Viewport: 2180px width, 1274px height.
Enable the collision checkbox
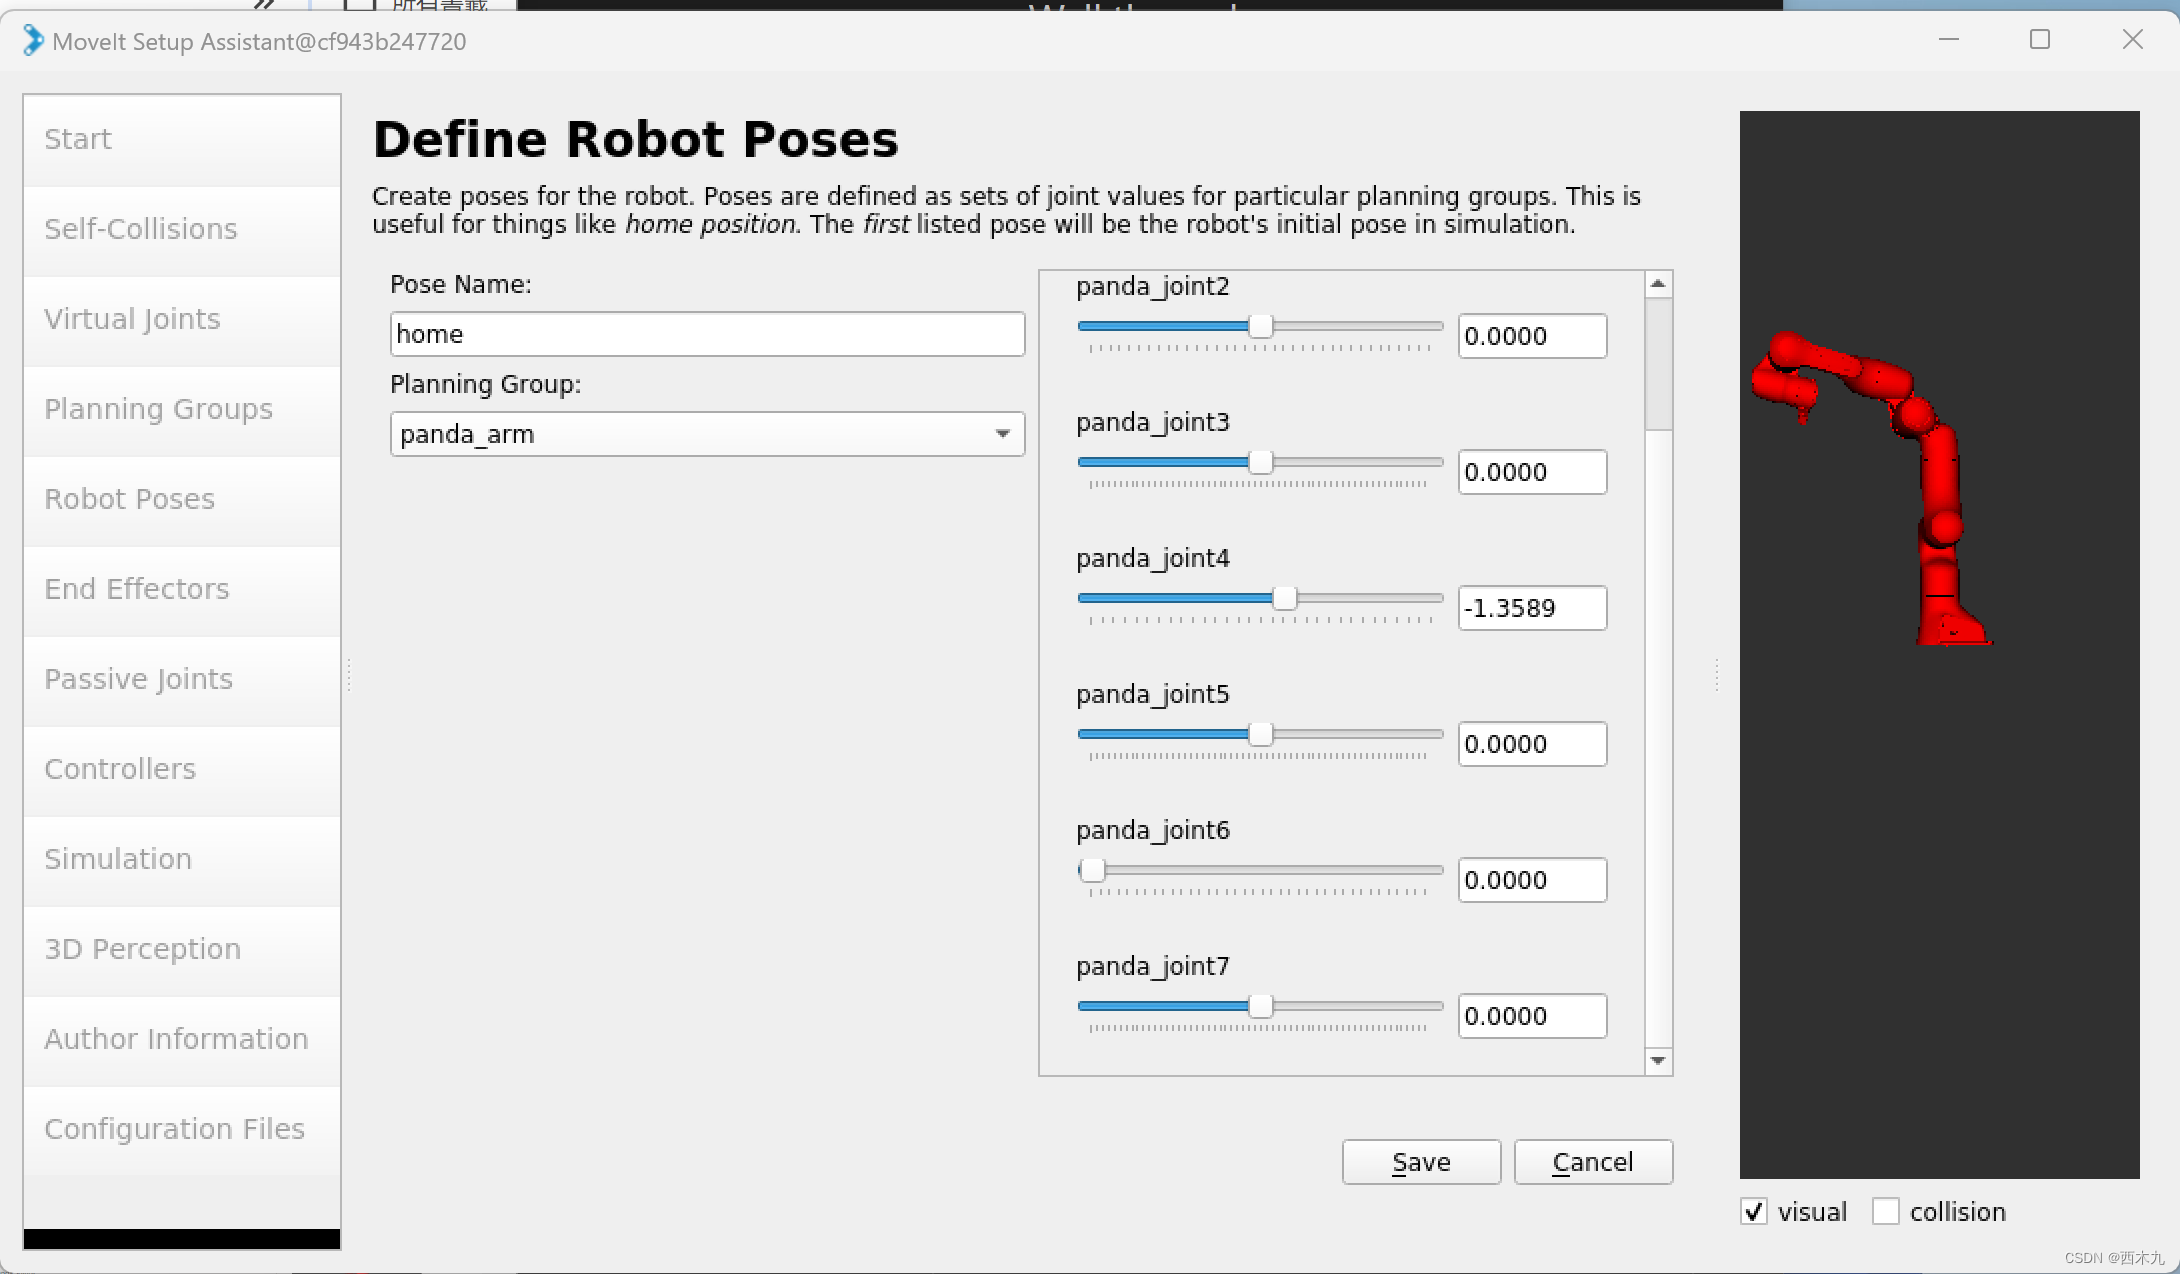pyautogui.click(x=1885, y=1212)
